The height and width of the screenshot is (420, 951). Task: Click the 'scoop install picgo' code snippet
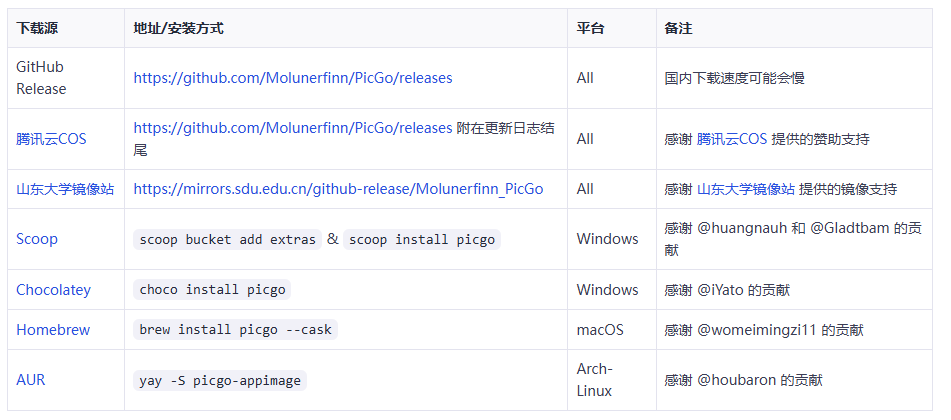(x=423, y=240)
